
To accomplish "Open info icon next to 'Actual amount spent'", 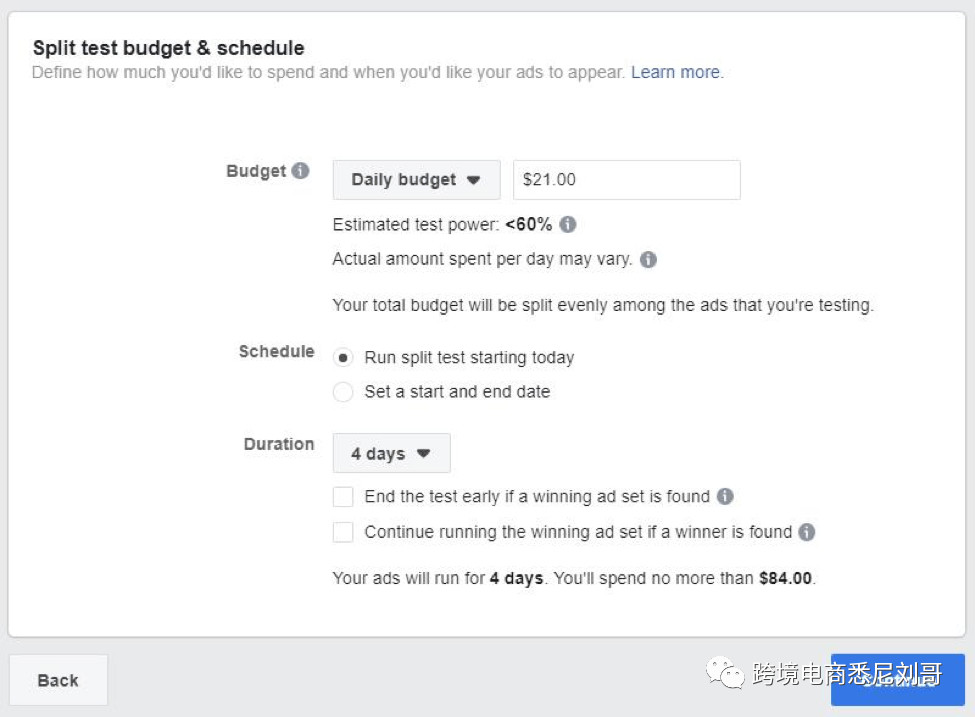I will (647, 259).
